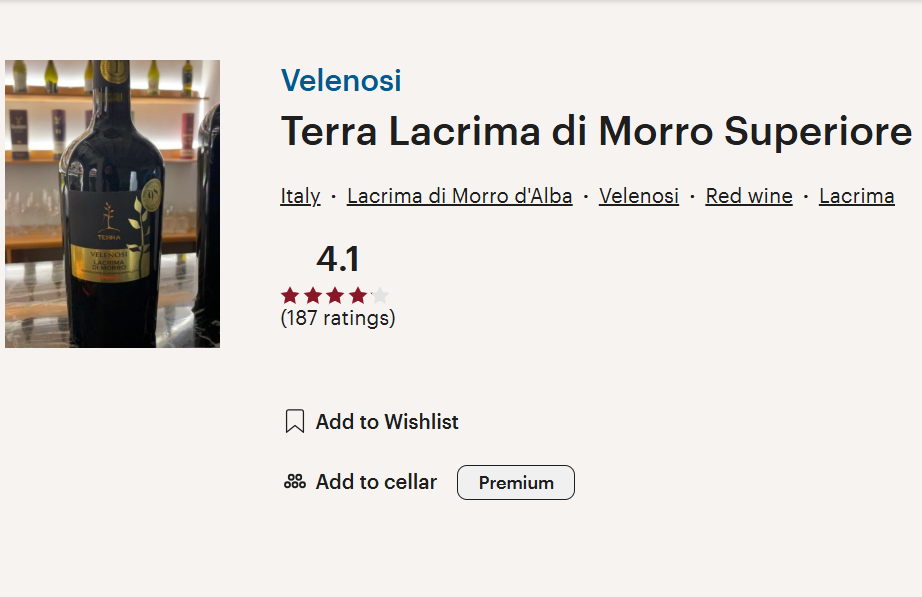Image resolution: width=922 pixels, height=597 pixels.
Task: Open the Italy country link
Action: tap(300, 196)
